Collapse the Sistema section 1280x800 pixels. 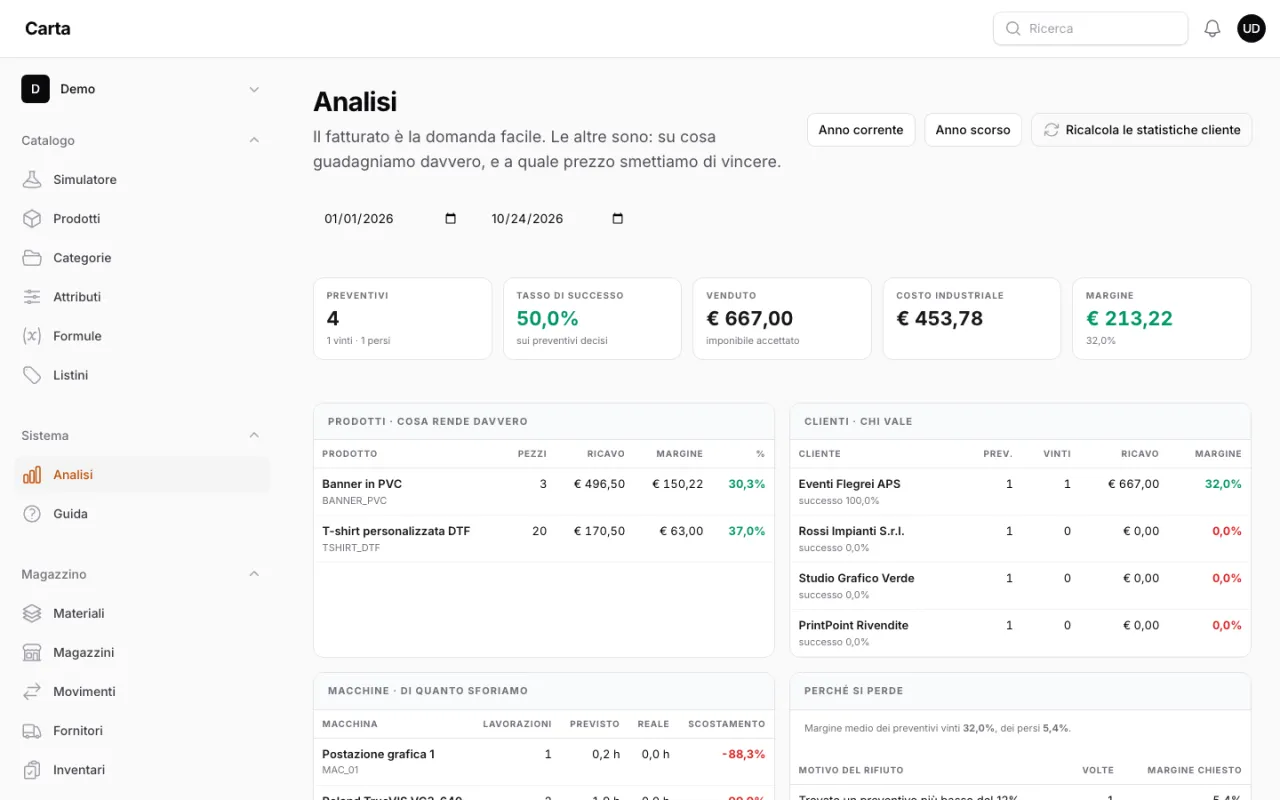tap(254, 436)
